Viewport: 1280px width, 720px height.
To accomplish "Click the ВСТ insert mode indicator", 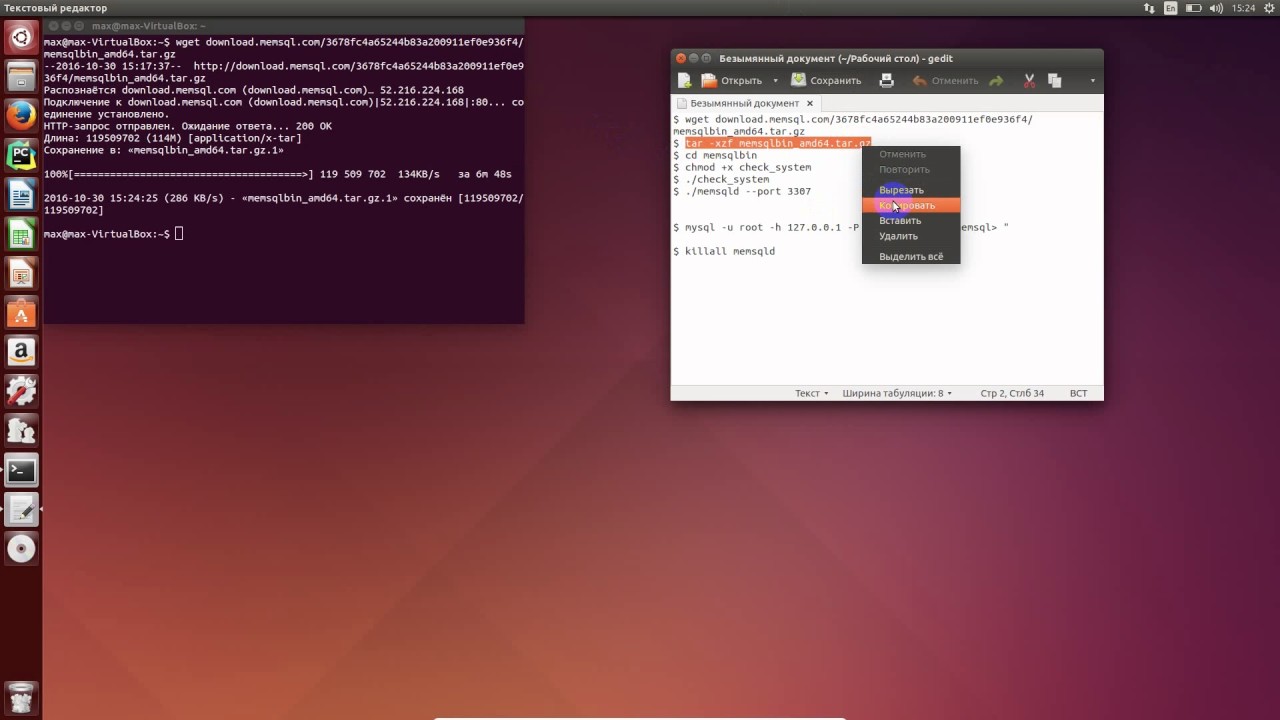I will point(1078,393).
